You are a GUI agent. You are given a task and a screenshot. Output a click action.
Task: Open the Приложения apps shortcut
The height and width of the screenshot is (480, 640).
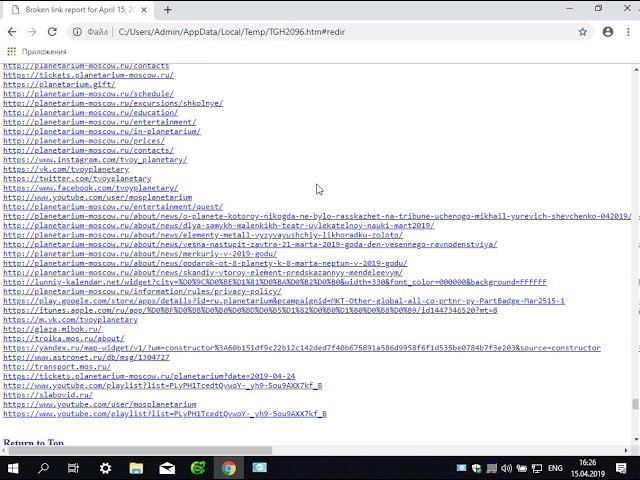pyautogui.click(x=37, y=51)
